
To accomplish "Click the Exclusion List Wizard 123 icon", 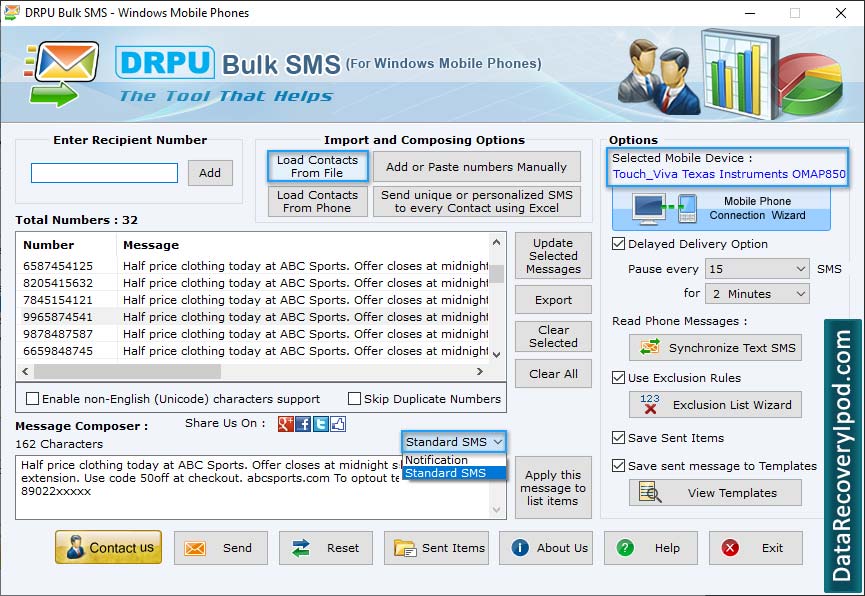I will [650, 404].
